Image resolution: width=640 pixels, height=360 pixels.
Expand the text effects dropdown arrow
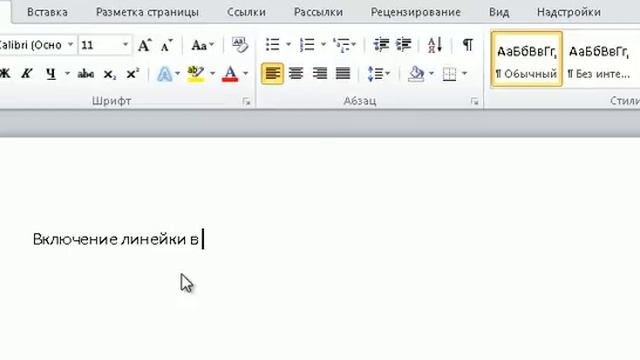click(177, 73)
